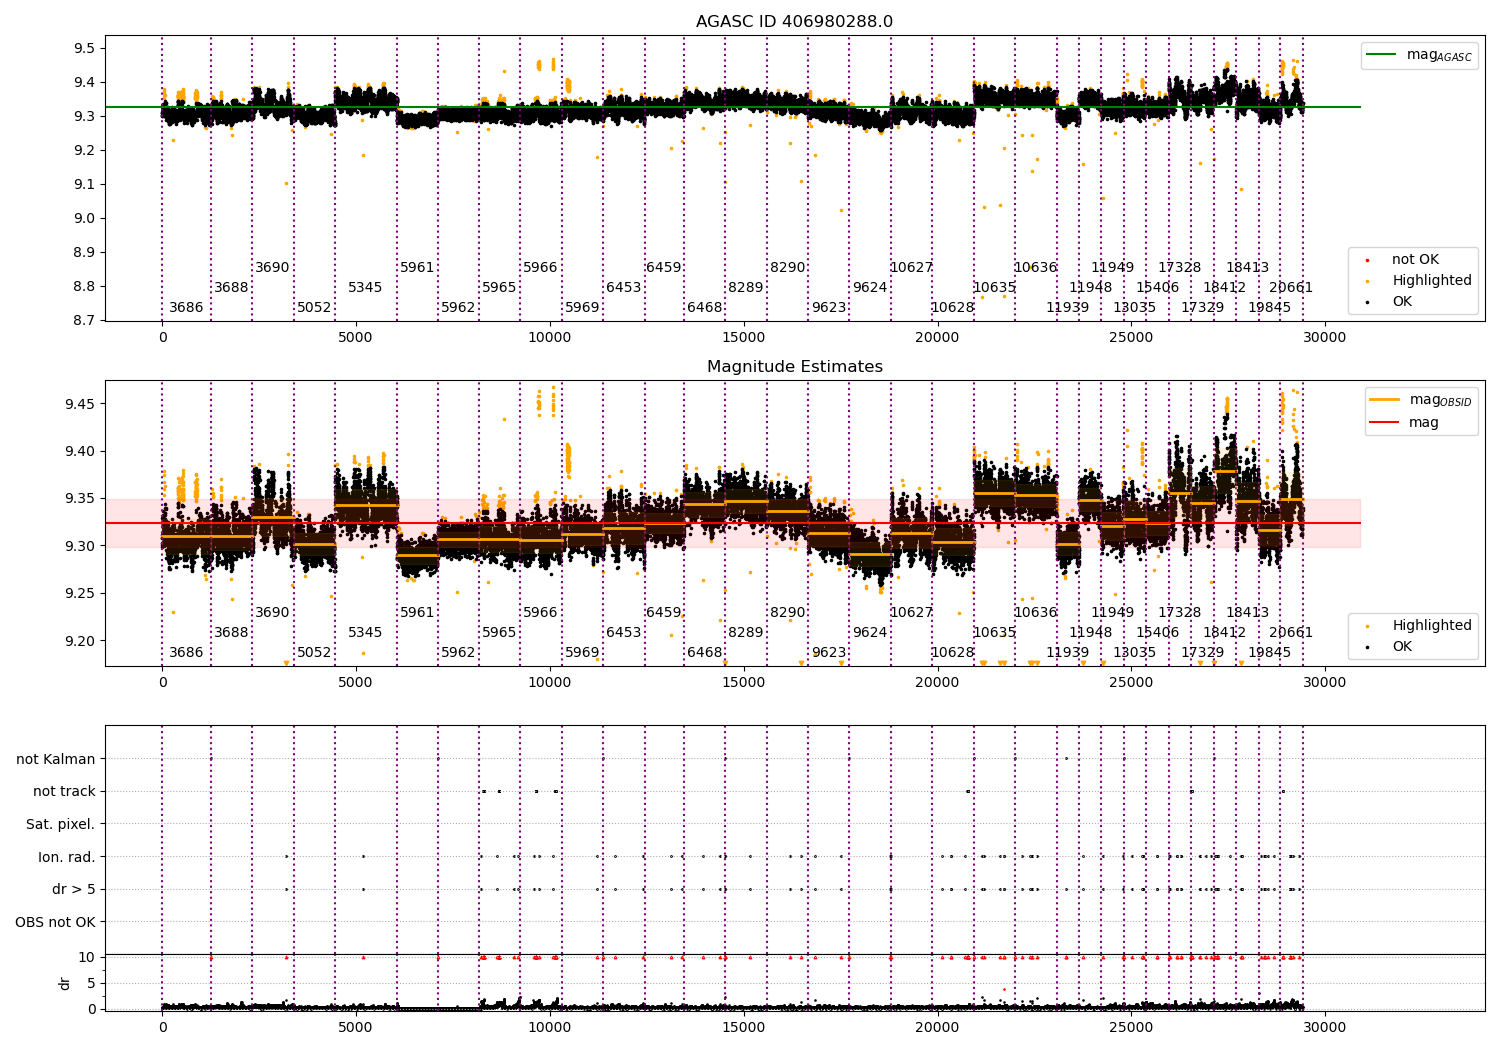The image size is (1500, 1050).
Task: Click obsid label 18413 in the top plot
Action: [x=1247, y=268]
